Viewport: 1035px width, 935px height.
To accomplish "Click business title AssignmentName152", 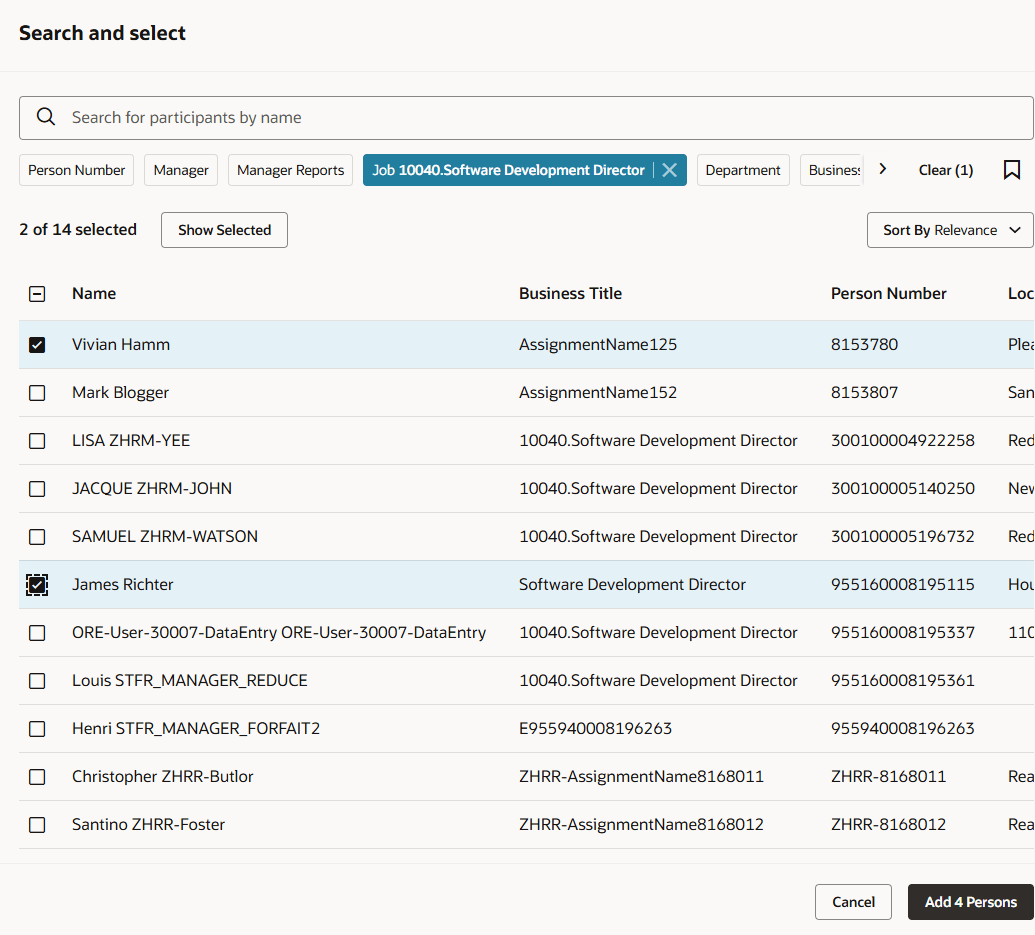I will [597, 393].
